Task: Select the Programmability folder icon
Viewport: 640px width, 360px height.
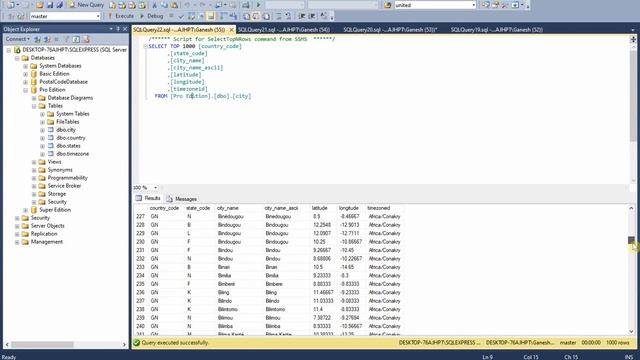Action: (42, 178)
